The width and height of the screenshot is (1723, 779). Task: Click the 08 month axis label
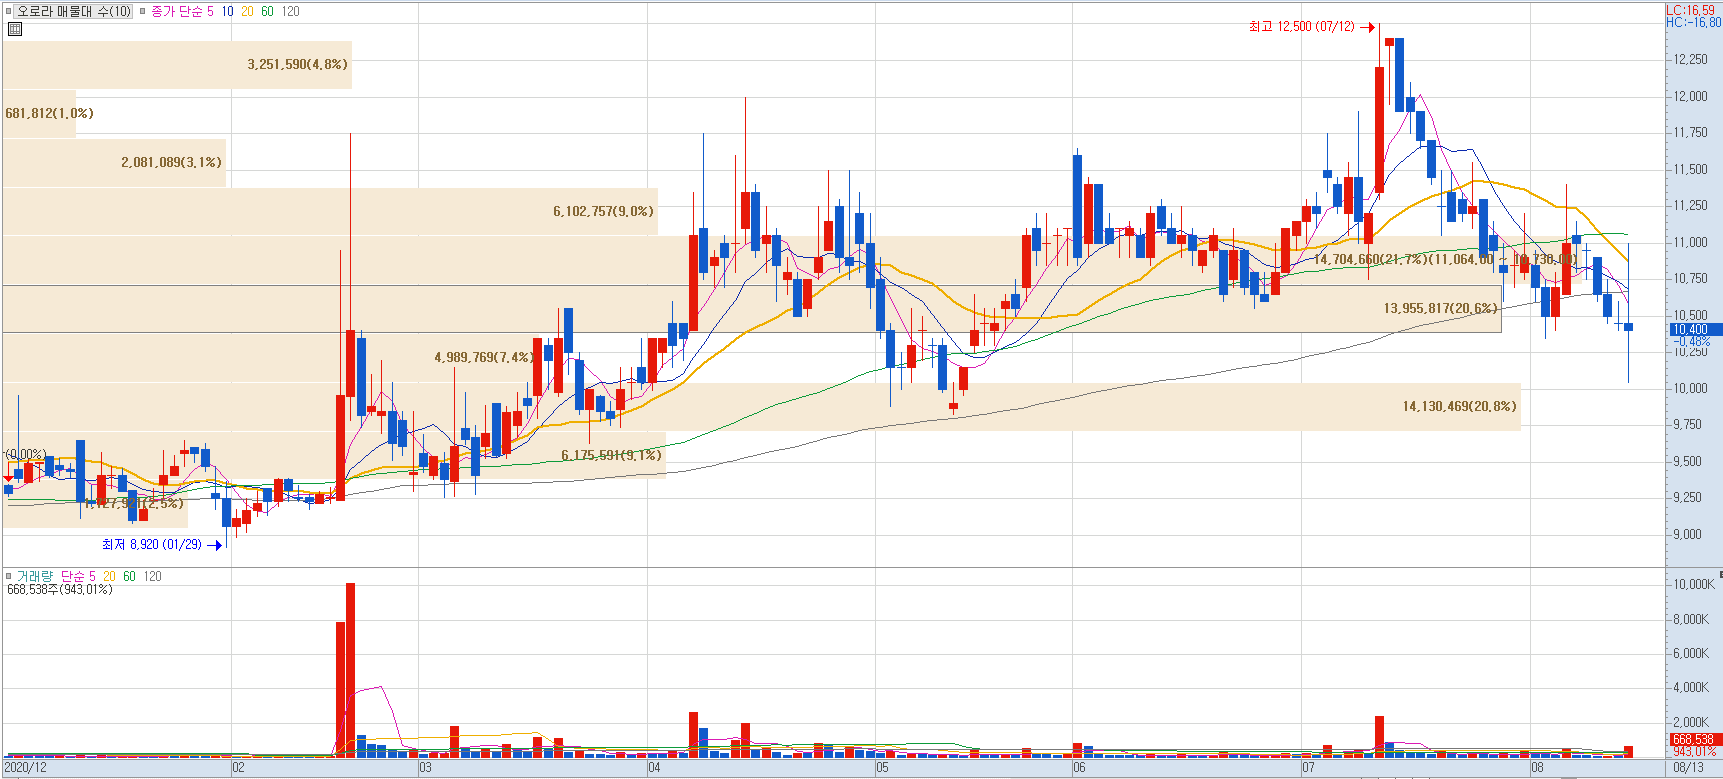(x=1537, y=768)
